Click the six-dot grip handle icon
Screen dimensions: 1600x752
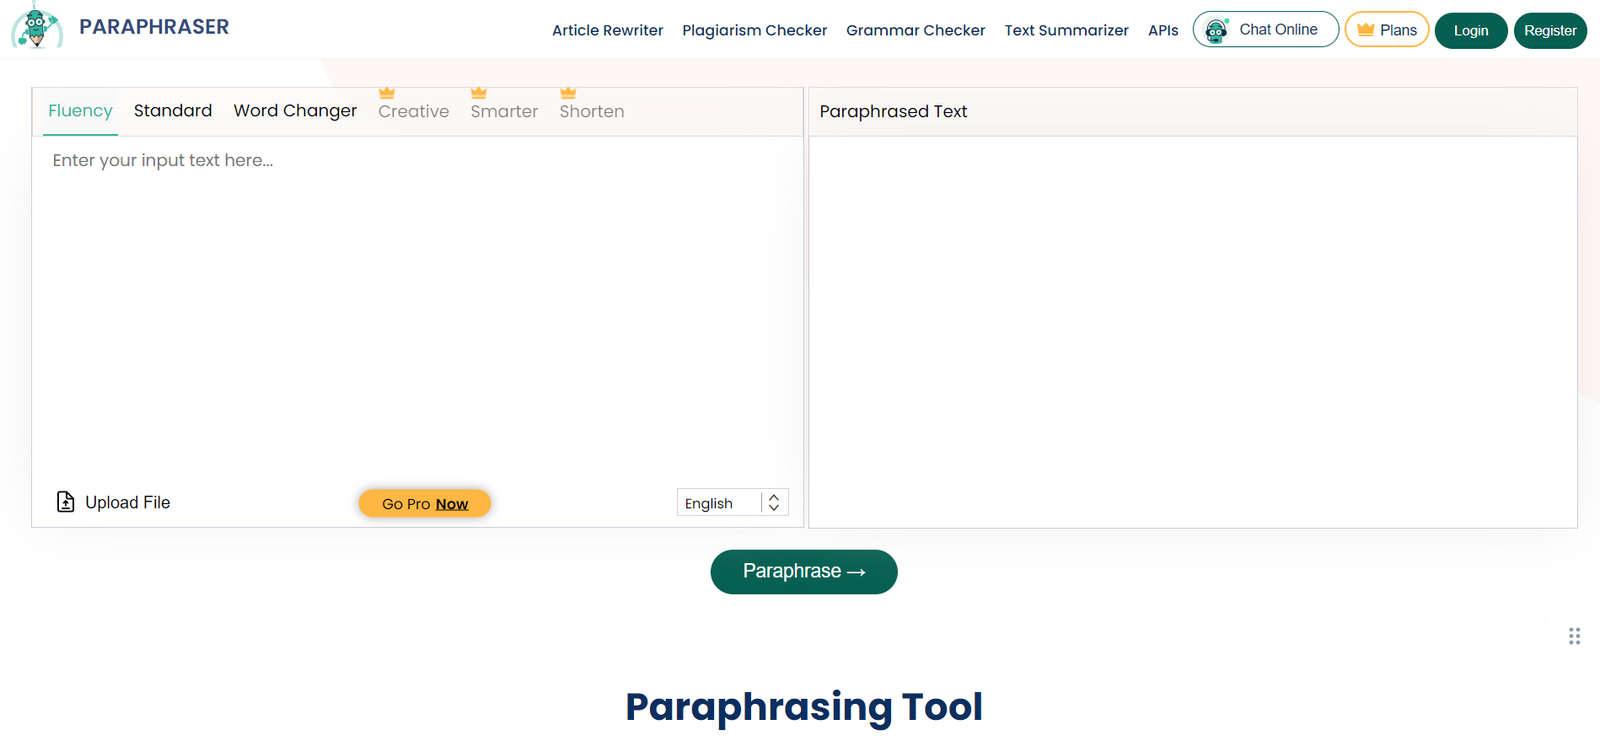pos(1574,636)
